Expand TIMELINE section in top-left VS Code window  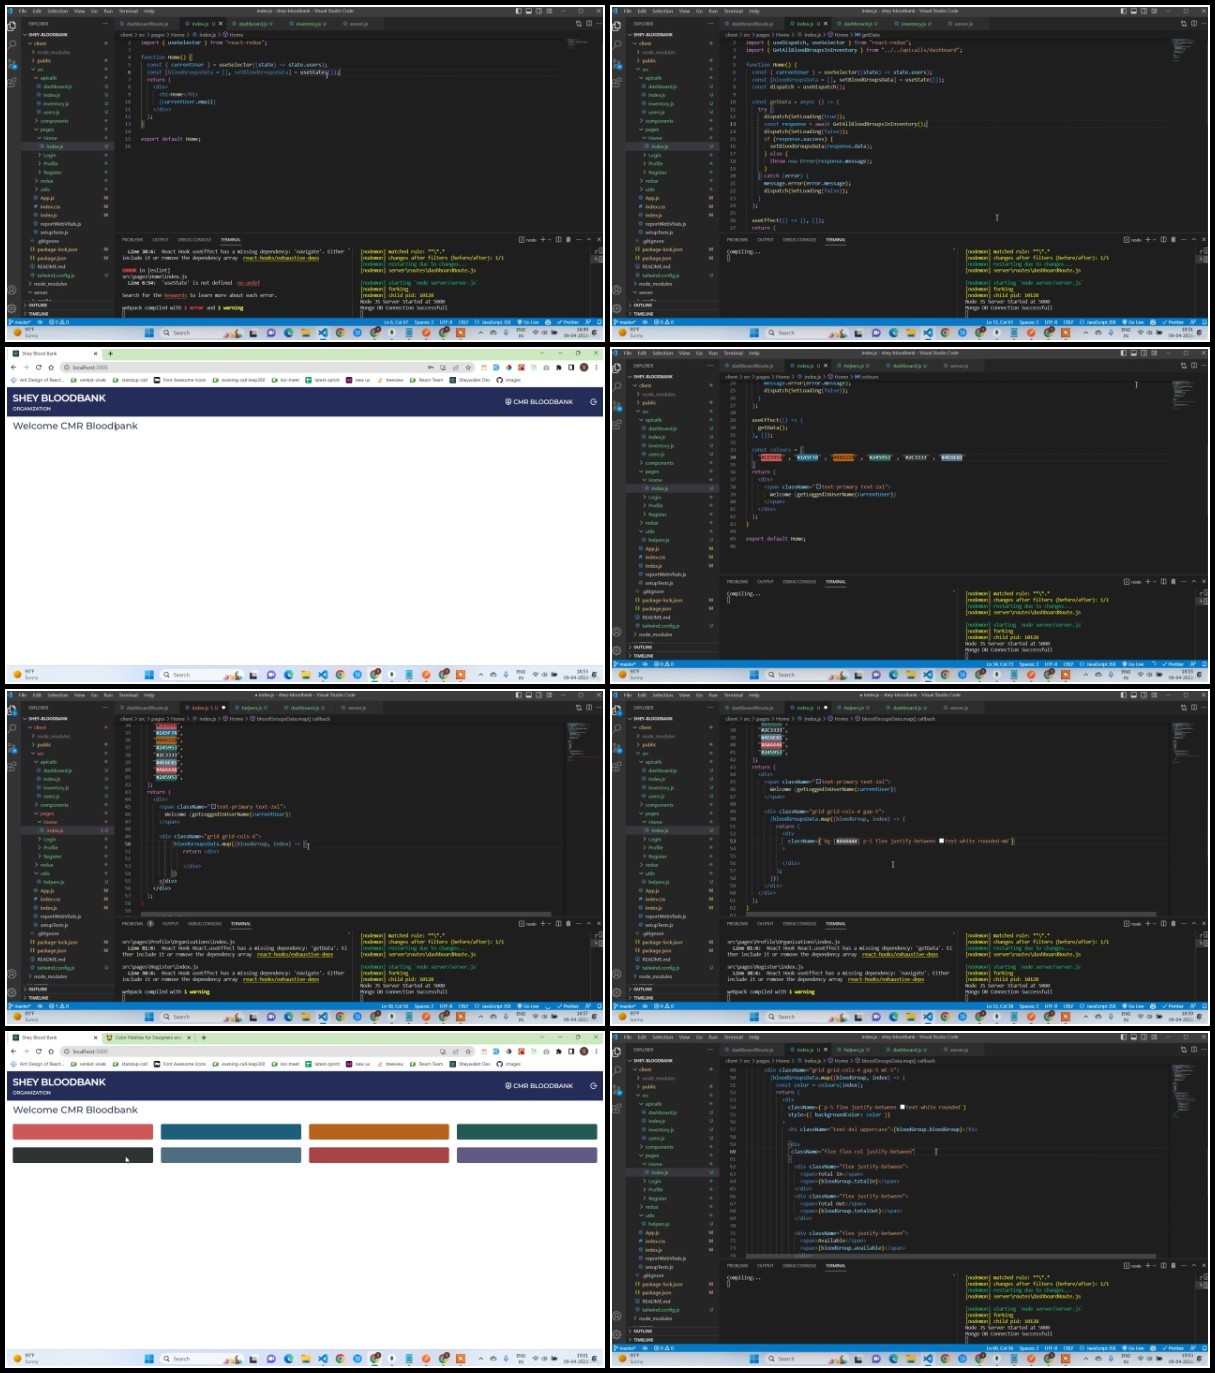tap(38, 314)
